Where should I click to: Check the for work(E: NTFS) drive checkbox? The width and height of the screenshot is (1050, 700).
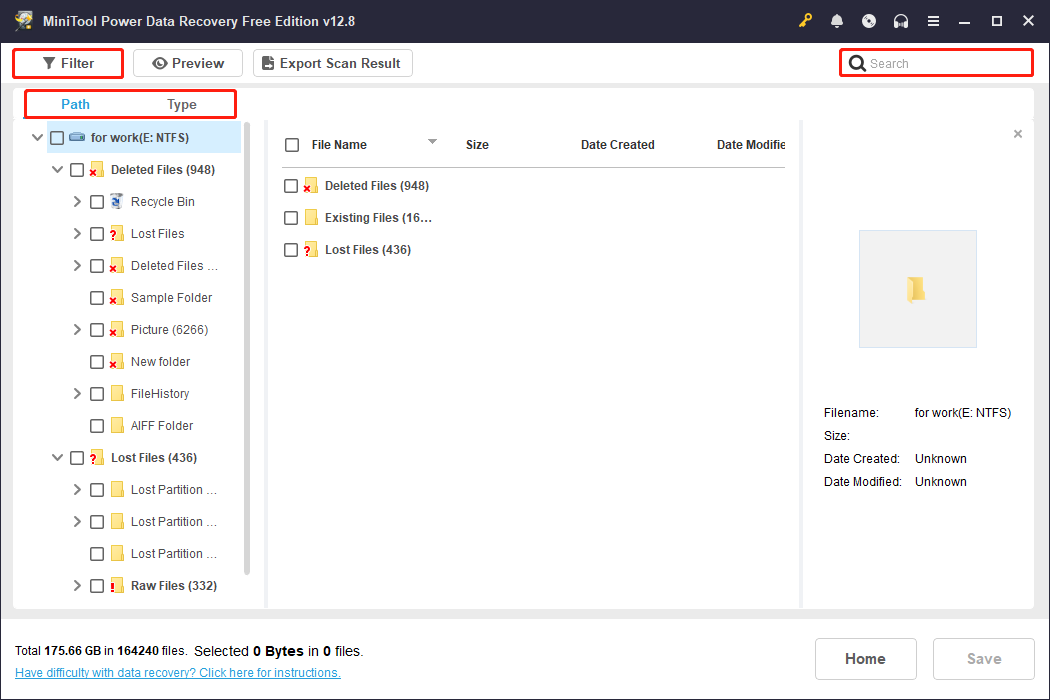coord(56,137)
